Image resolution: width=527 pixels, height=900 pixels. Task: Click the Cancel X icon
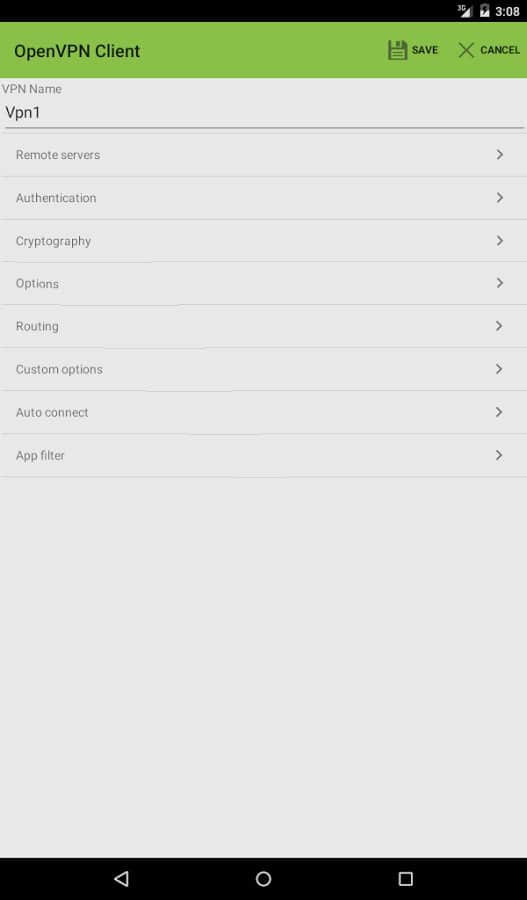pyautogui.click(x=466, y=50)
